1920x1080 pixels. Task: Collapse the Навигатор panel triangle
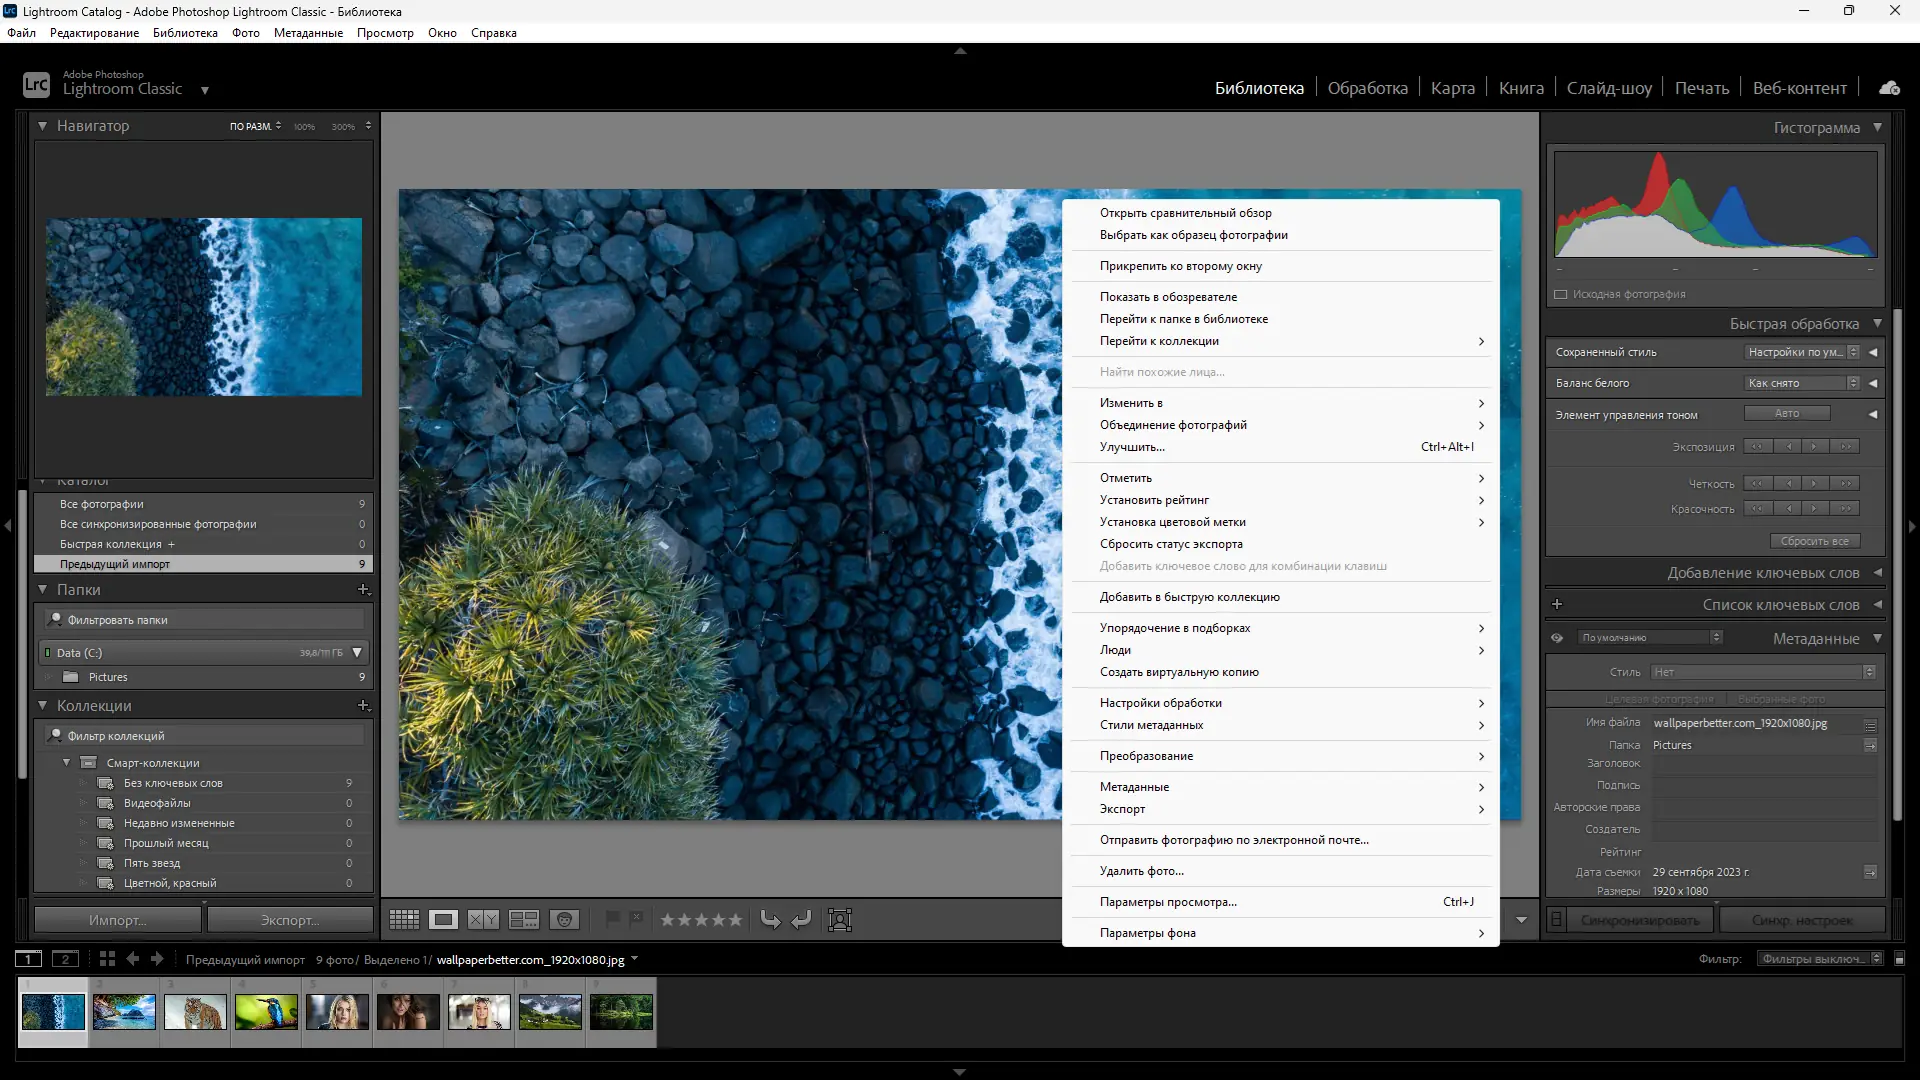pyautogui.click(x=43, y=126)
